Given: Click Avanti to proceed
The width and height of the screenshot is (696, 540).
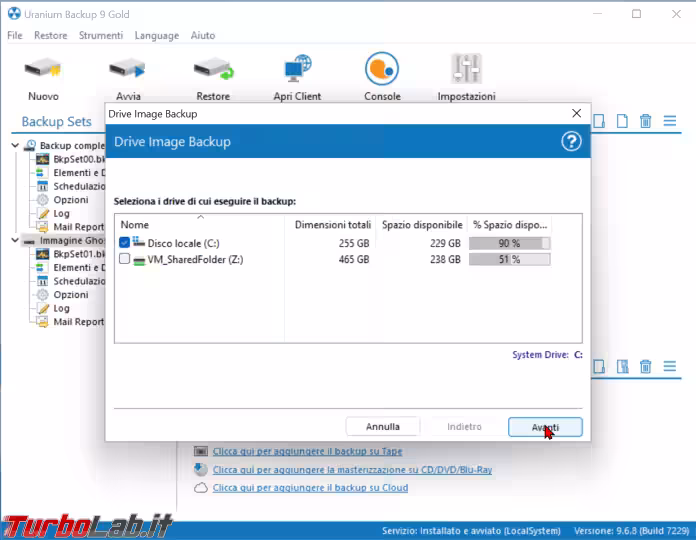Looking at the screenshot, I should pyautogui.click(x=545, y=427).
